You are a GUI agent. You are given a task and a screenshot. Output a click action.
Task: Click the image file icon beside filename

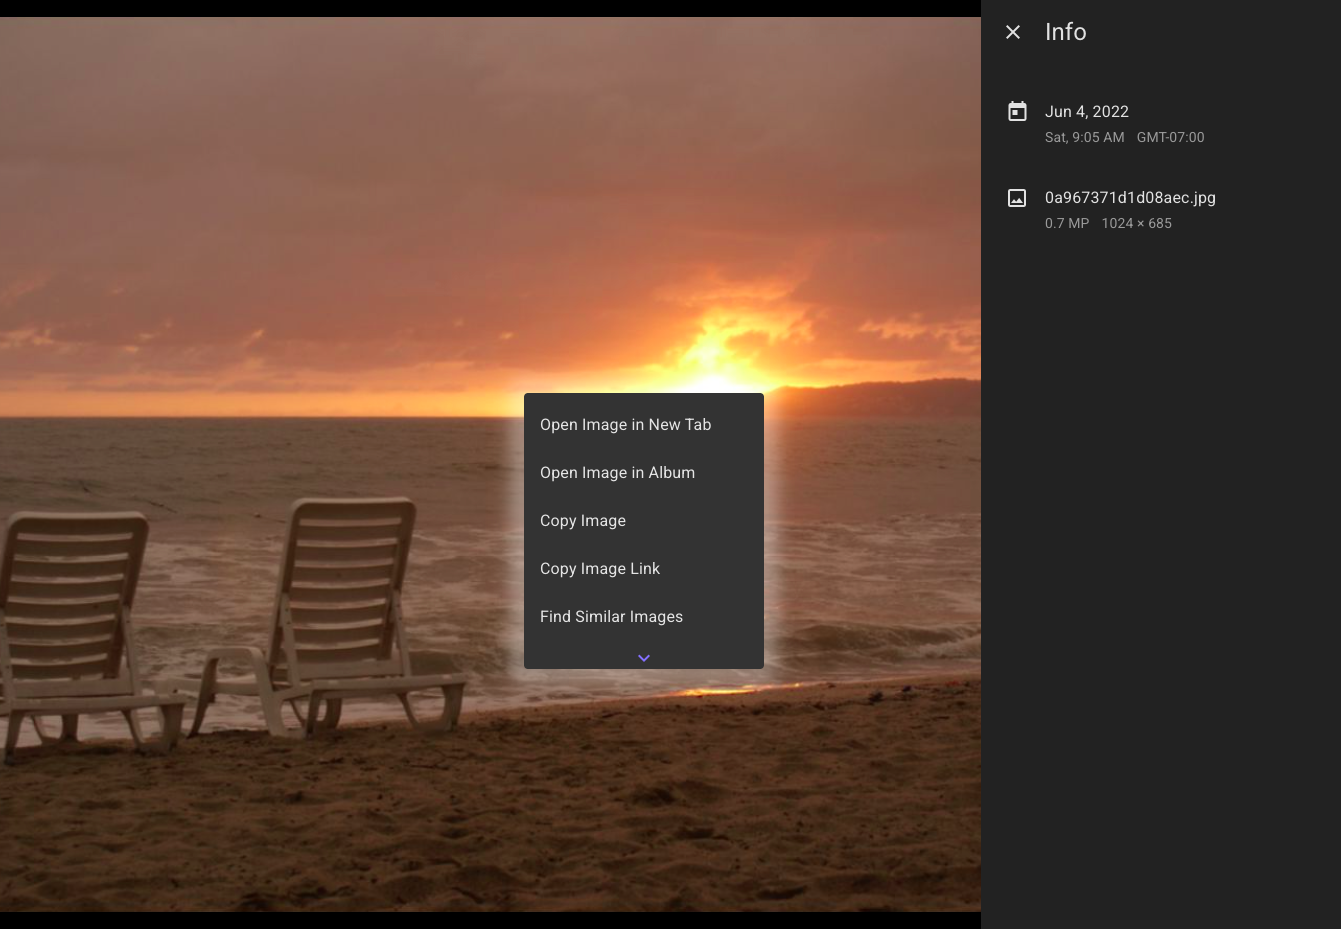1017,198
